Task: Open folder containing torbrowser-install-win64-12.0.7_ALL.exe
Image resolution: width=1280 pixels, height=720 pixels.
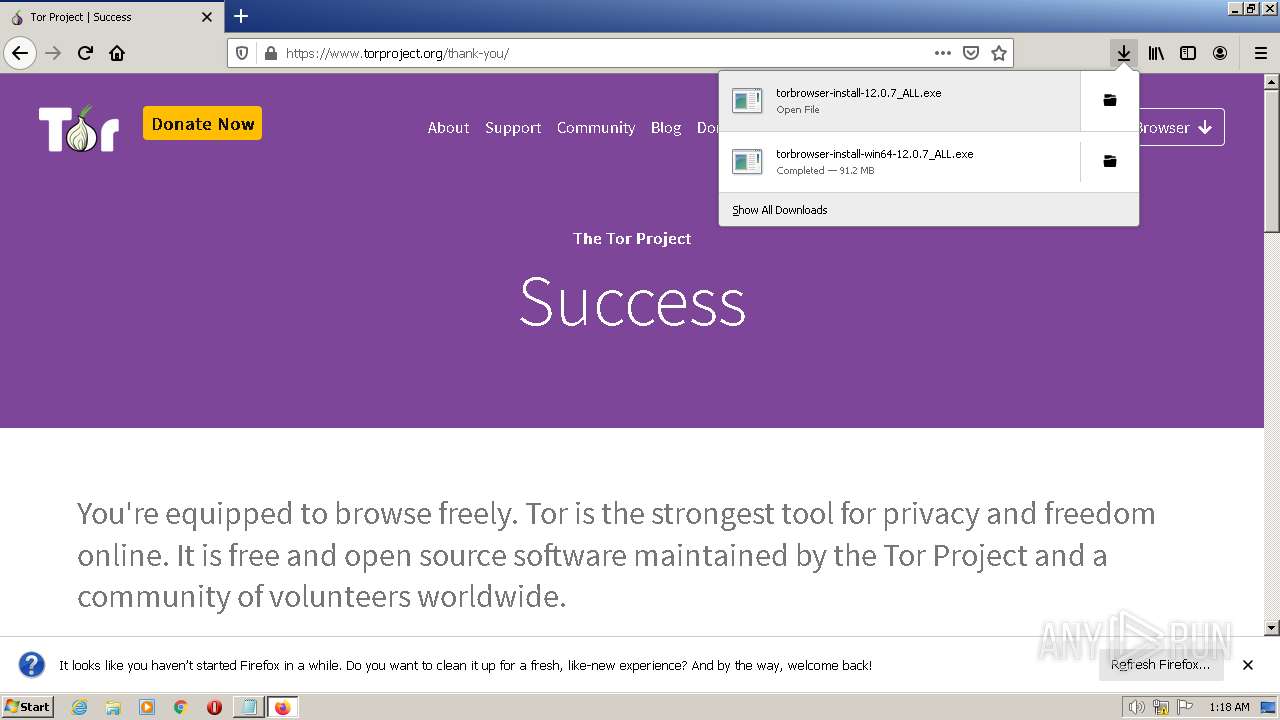Action: tap(1110, 161)
